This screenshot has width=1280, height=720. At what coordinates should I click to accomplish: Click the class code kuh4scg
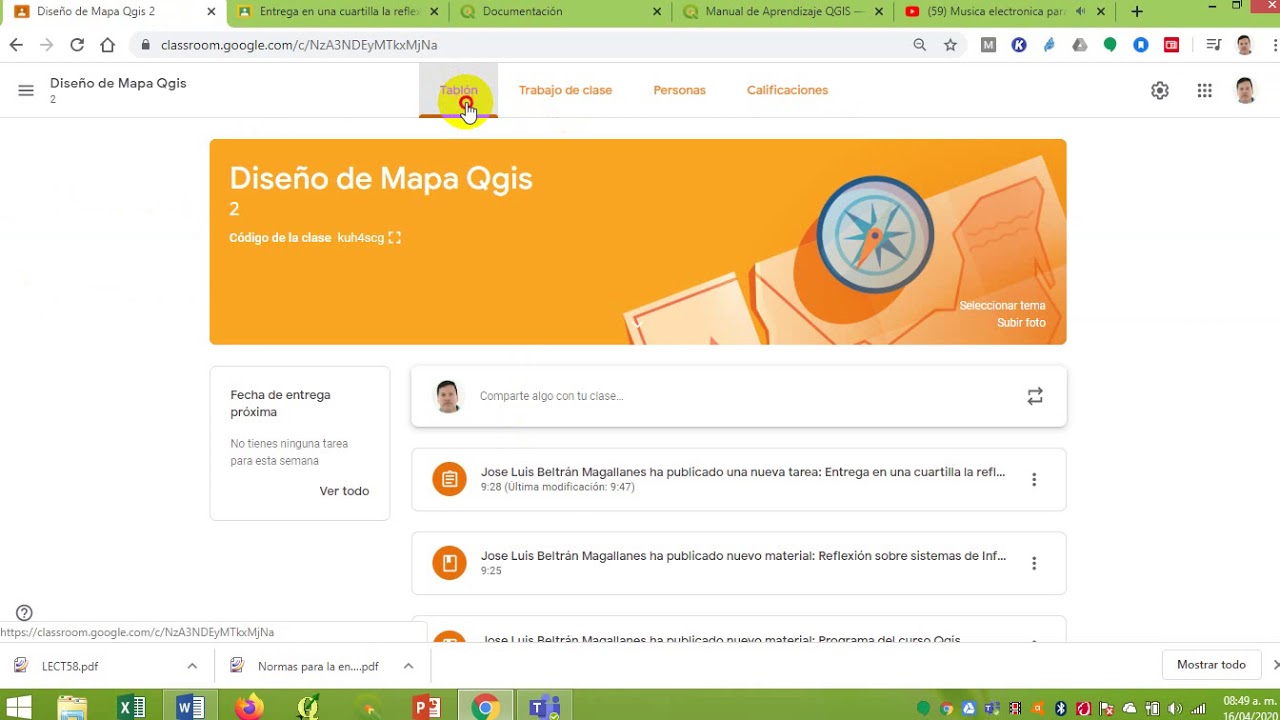pos(360,238)
